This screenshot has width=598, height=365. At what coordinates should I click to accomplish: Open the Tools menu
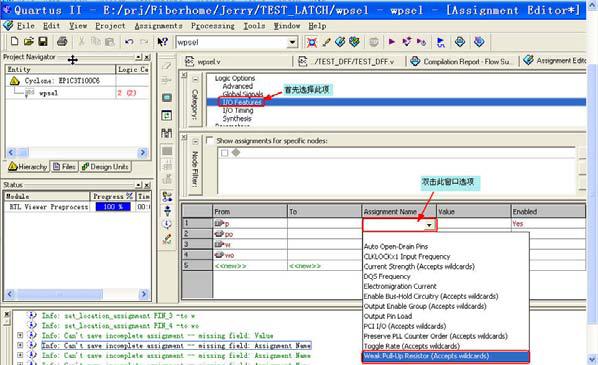click(254, 26)
